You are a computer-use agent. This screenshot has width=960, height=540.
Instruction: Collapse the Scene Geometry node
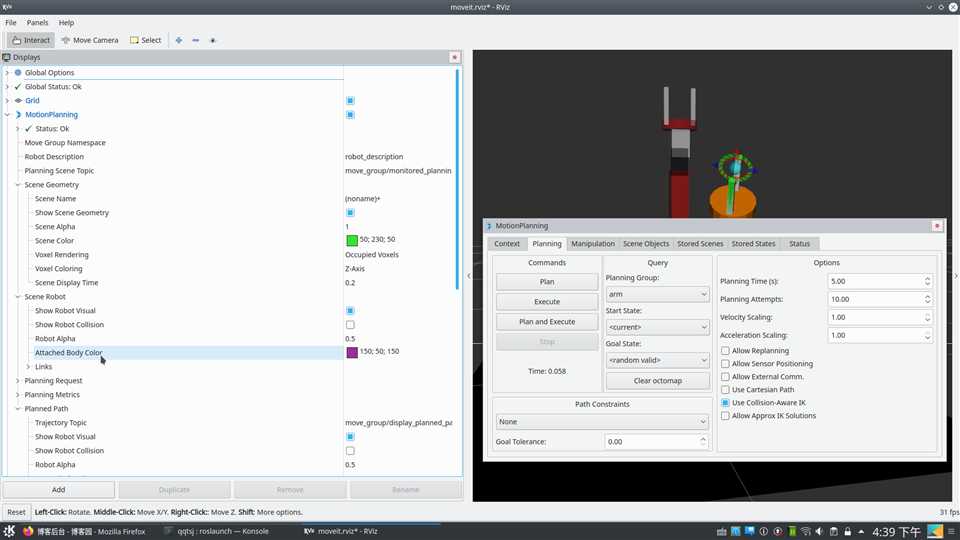[x=18, y=184]
